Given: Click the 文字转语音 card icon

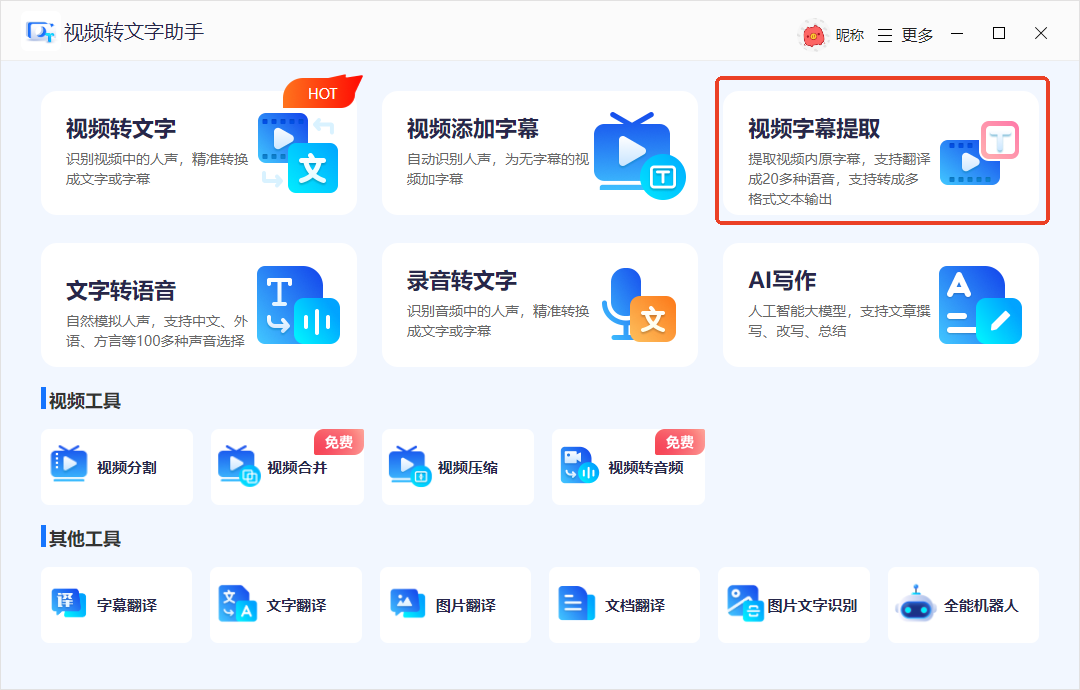Looking at the screenshot, I should tap(298, 305).
